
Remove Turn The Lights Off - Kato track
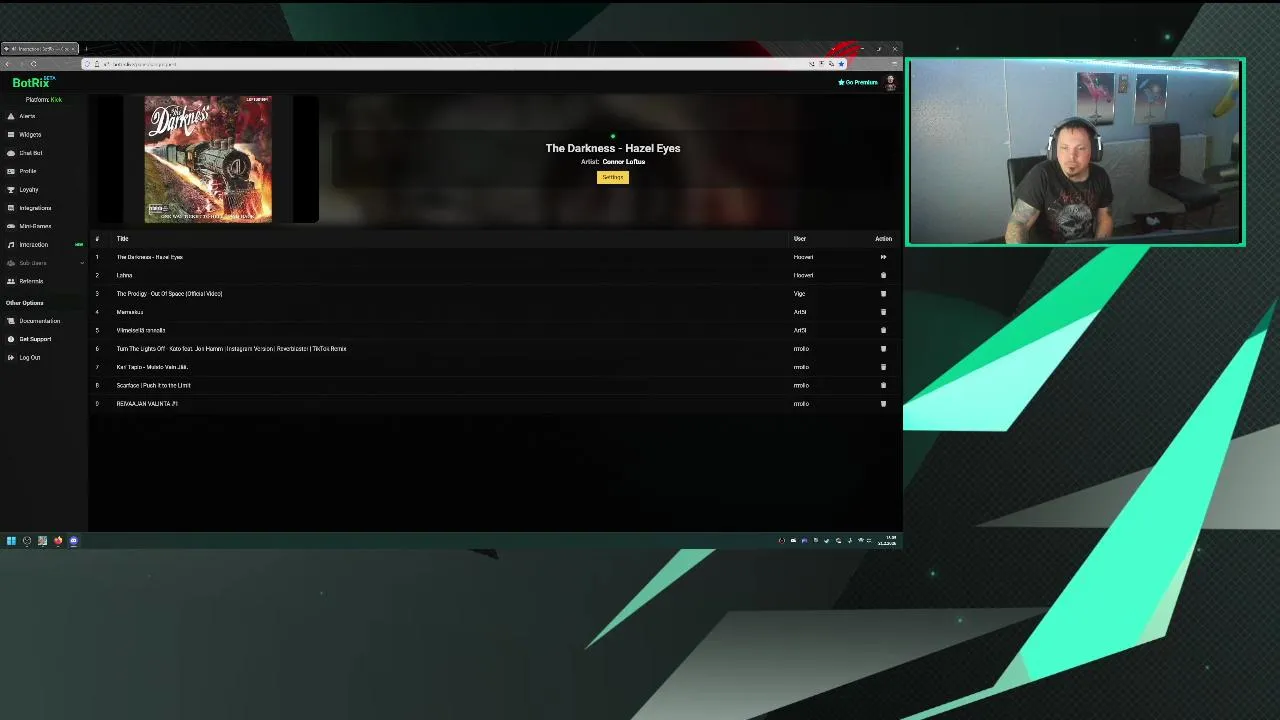[883, 349]
